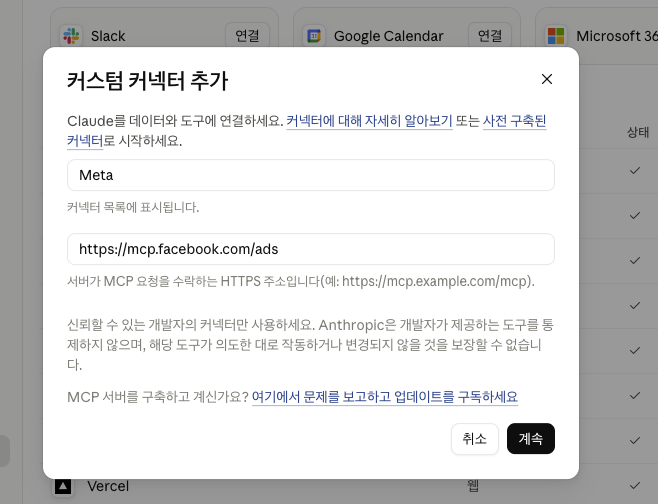The image size is (658, 504).
Task: Click the 상태 column header
Action: 638,132
